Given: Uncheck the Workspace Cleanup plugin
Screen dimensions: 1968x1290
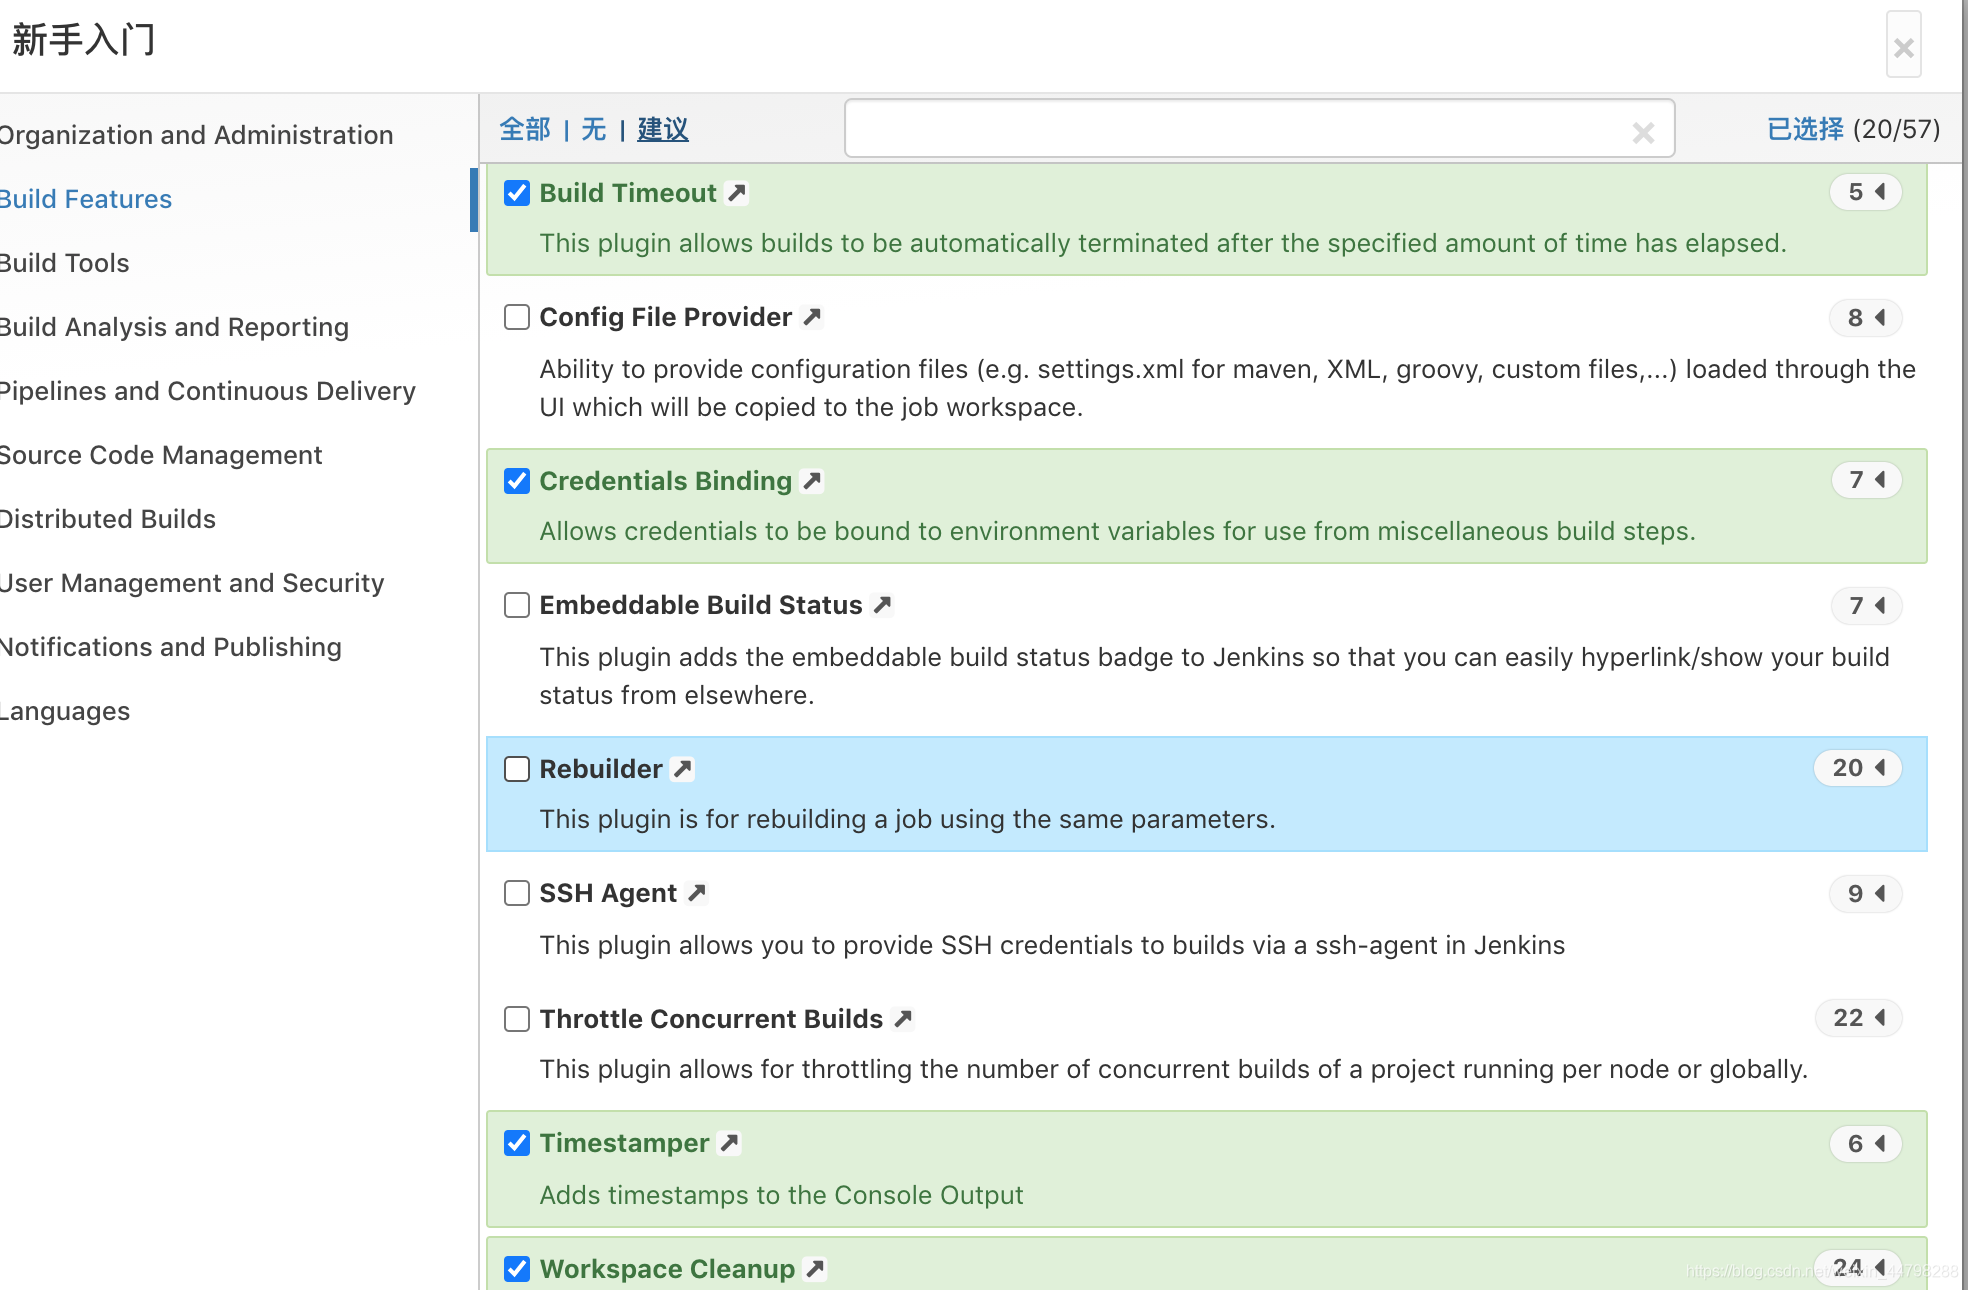Looking at the screenshot, I should pyautogui.click(x=517, y=1269).
